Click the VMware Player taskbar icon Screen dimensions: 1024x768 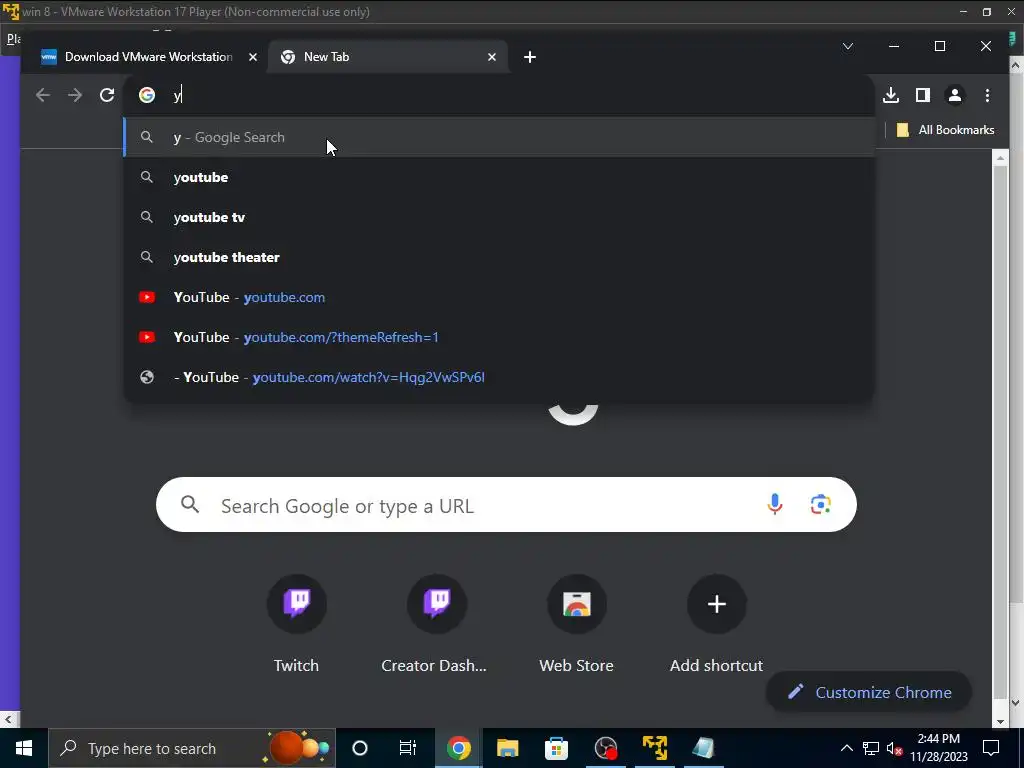pyautogui.click(x=654, y=748)
